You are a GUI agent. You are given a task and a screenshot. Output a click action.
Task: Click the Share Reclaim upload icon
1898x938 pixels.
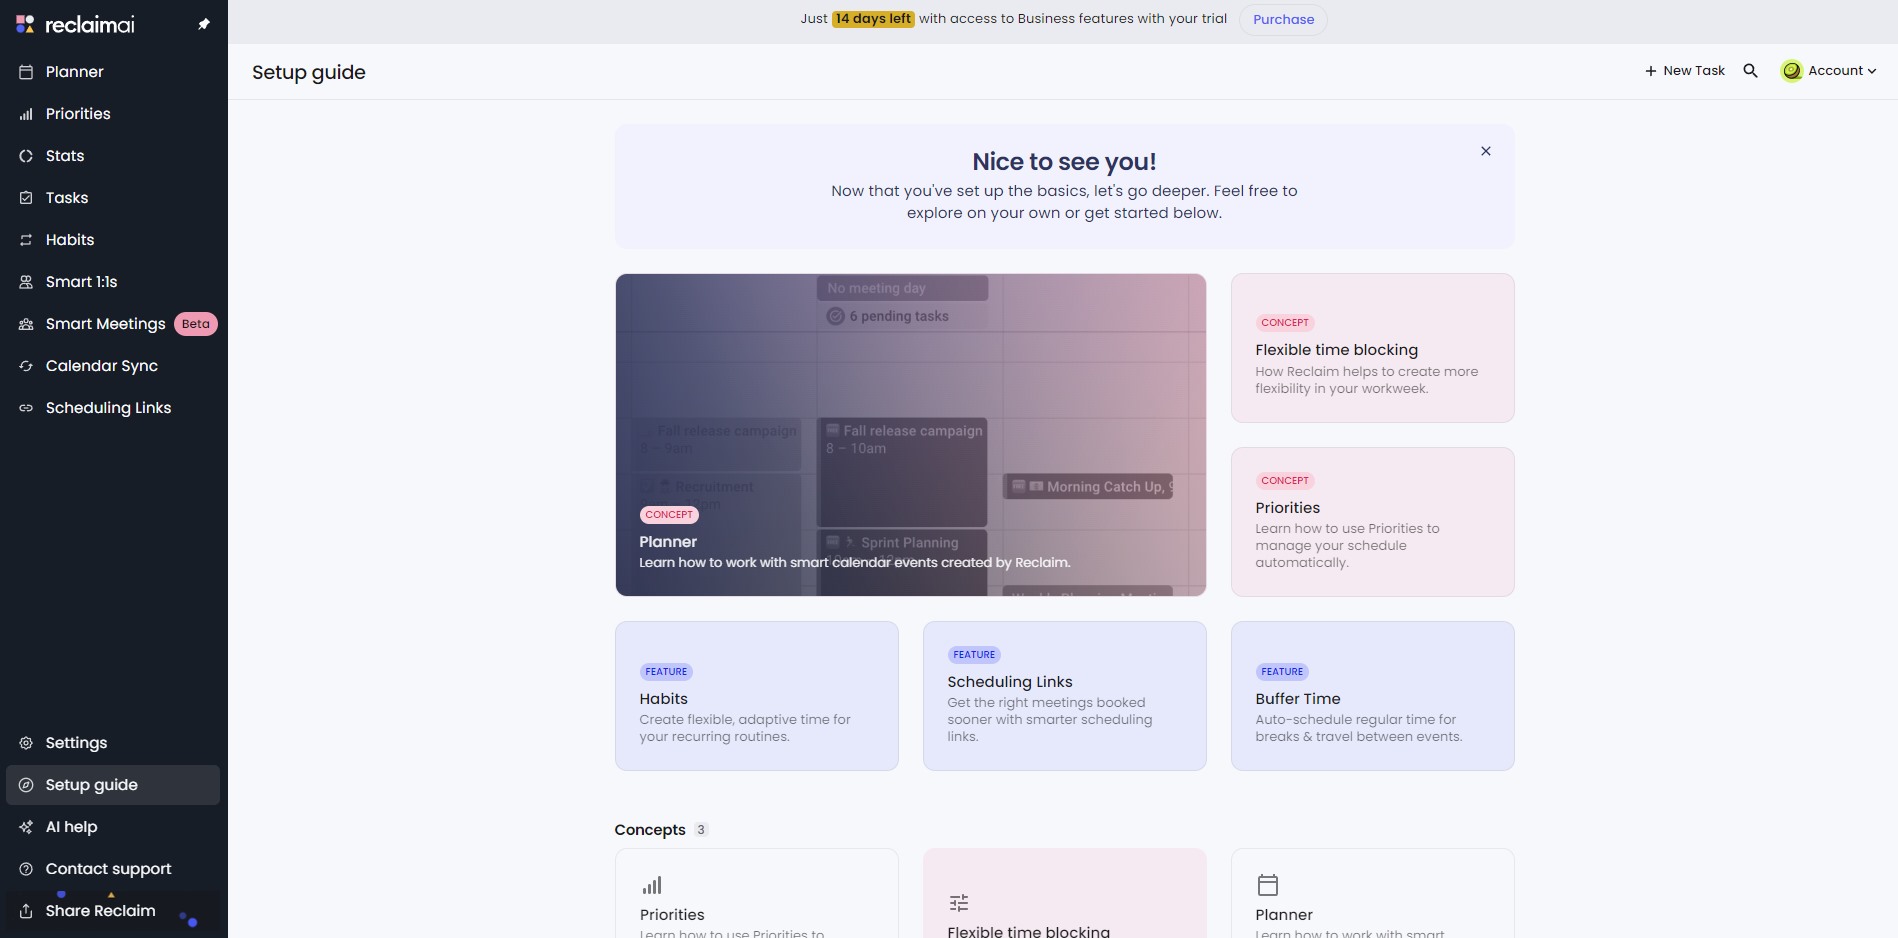(x=26, y=911)
